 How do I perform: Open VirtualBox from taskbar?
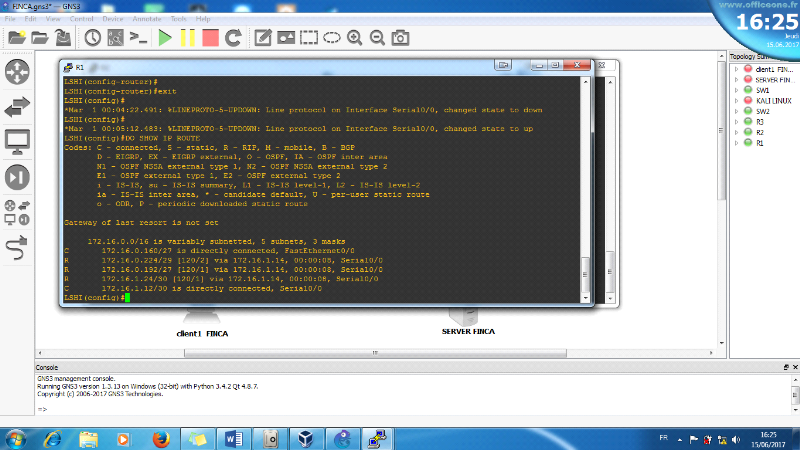[306, 439]
